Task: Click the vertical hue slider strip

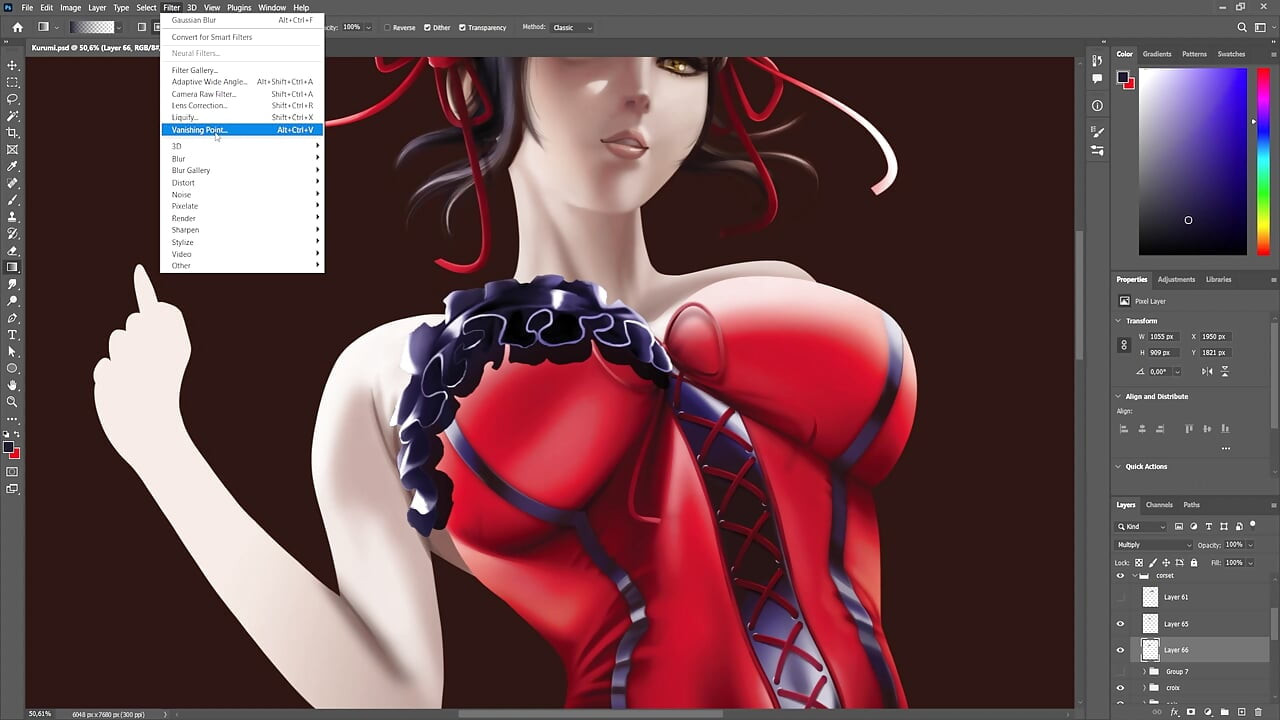Action: [x=1264, y=161]
